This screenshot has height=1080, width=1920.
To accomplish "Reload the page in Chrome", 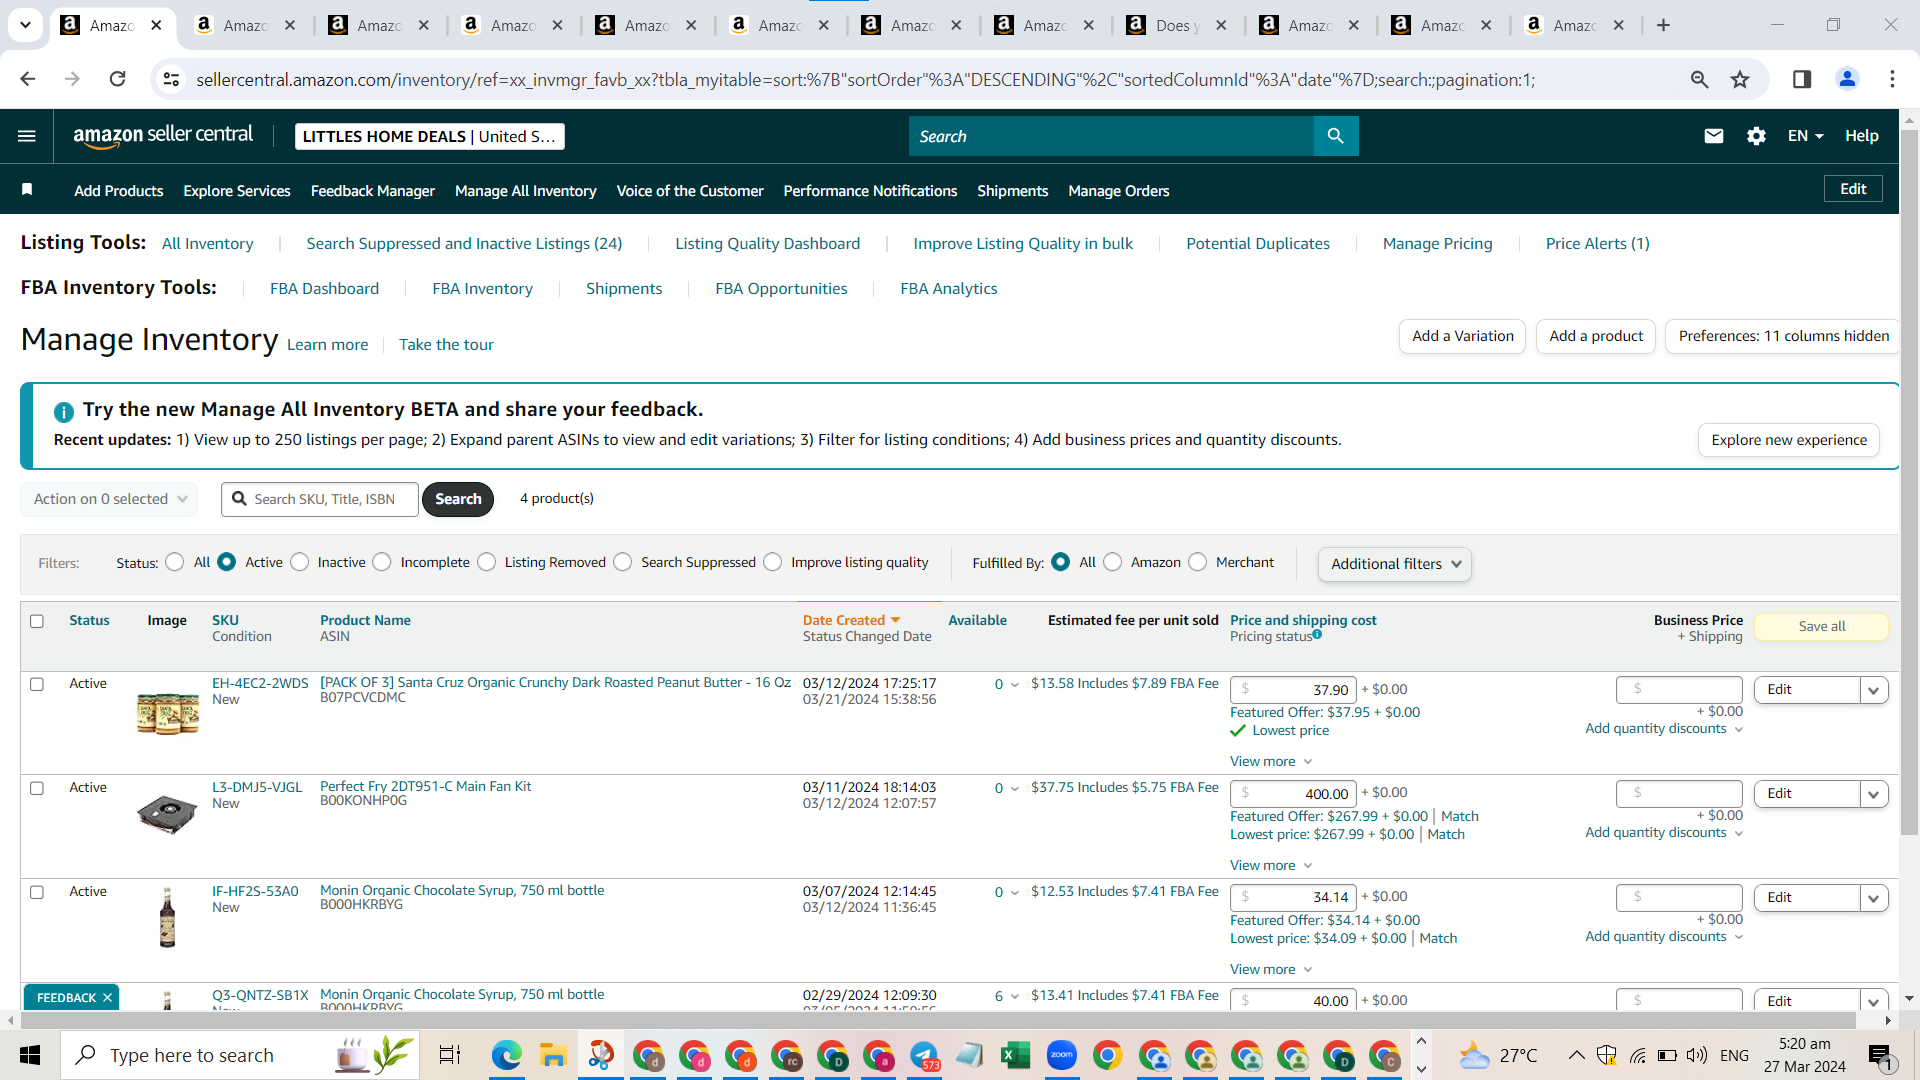I will click(117, 79).
